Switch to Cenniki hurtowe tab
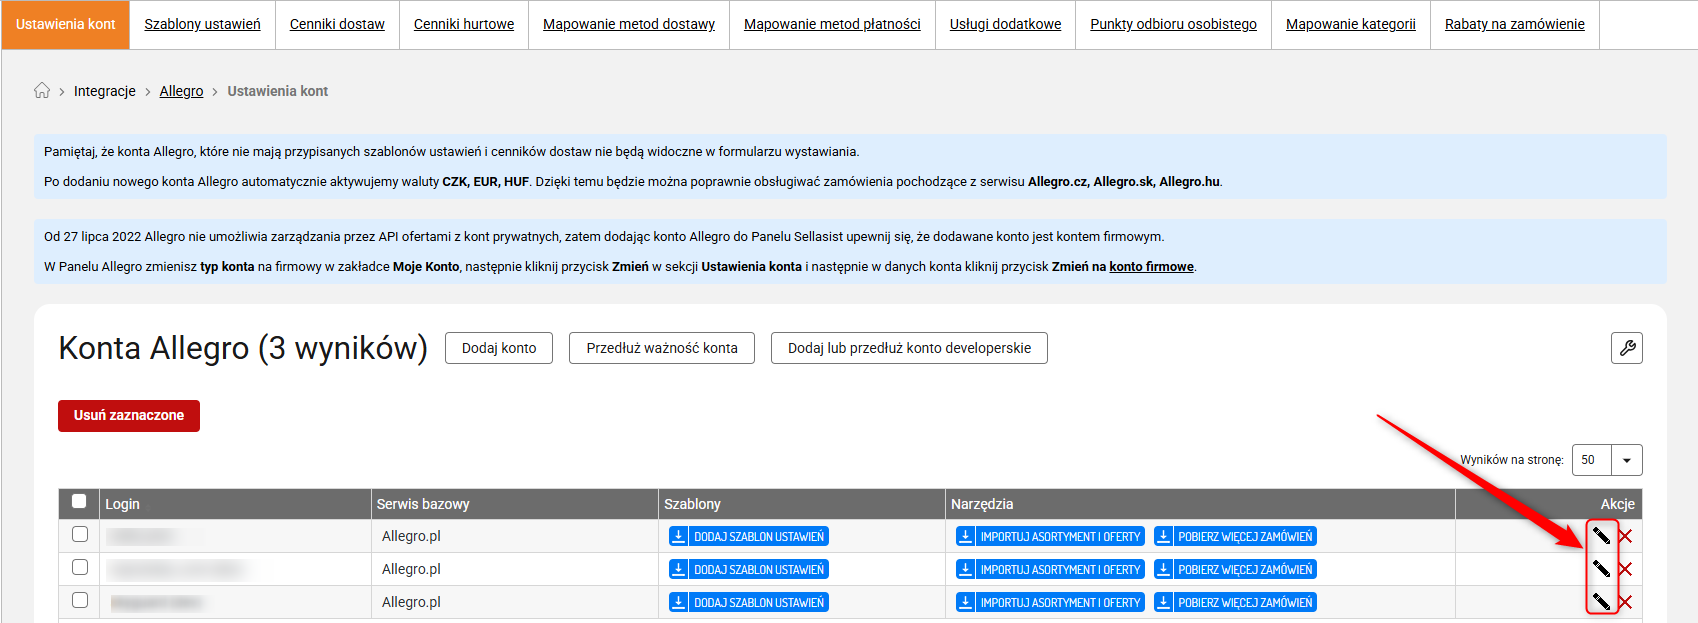The image size is (1698, 623). [x=464, y=24]
